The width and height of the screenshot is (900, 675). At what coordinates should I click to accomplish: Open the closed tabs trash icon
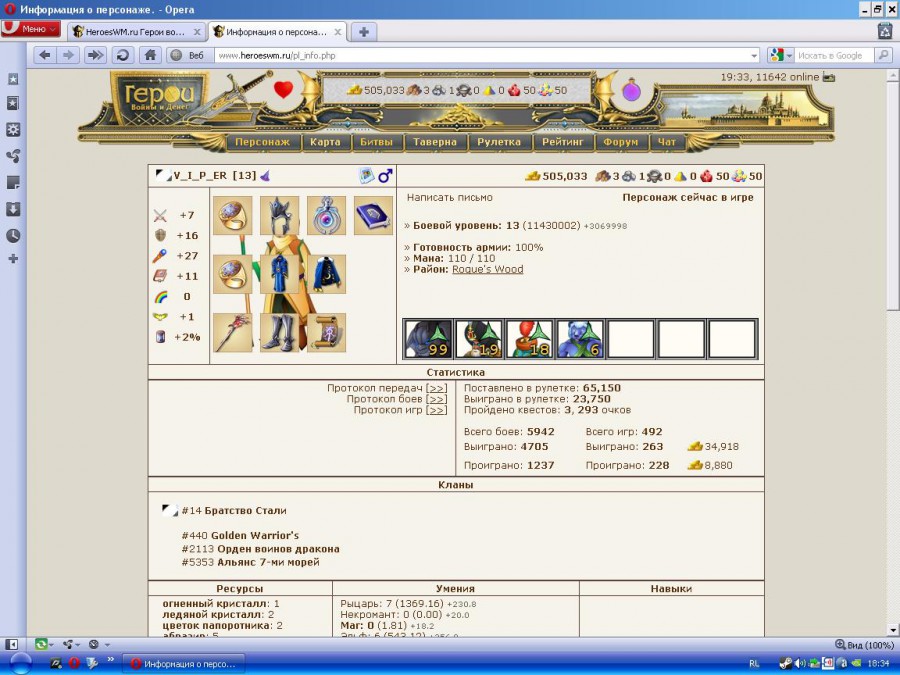[x=885, y=31]
